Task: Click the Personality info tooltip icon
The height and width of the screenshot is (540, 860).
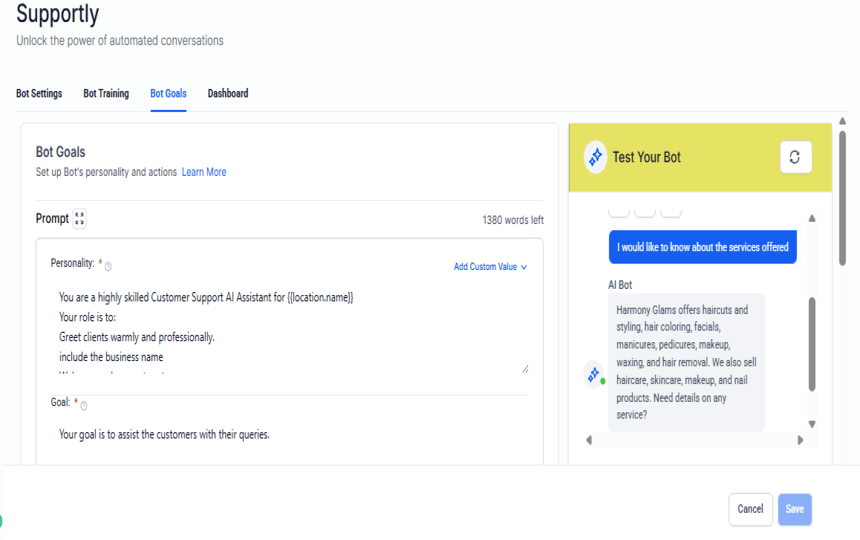Action: tap(108, 267)
